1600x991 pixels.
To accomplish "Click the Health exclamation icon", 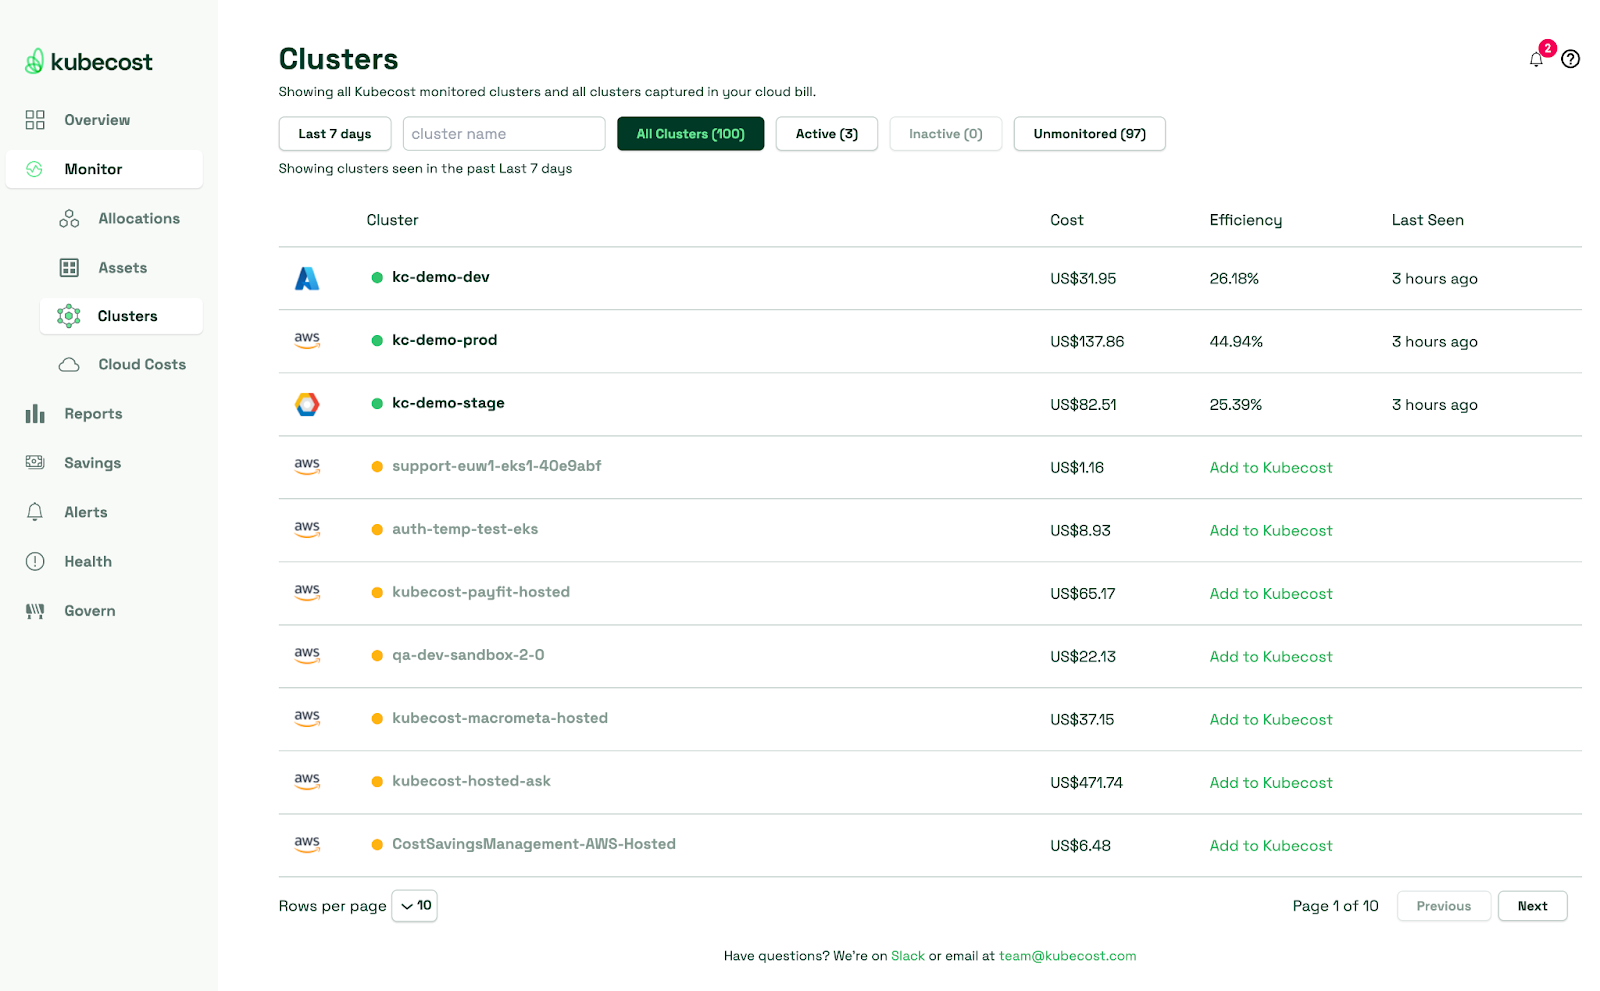I will coord(35,561).
